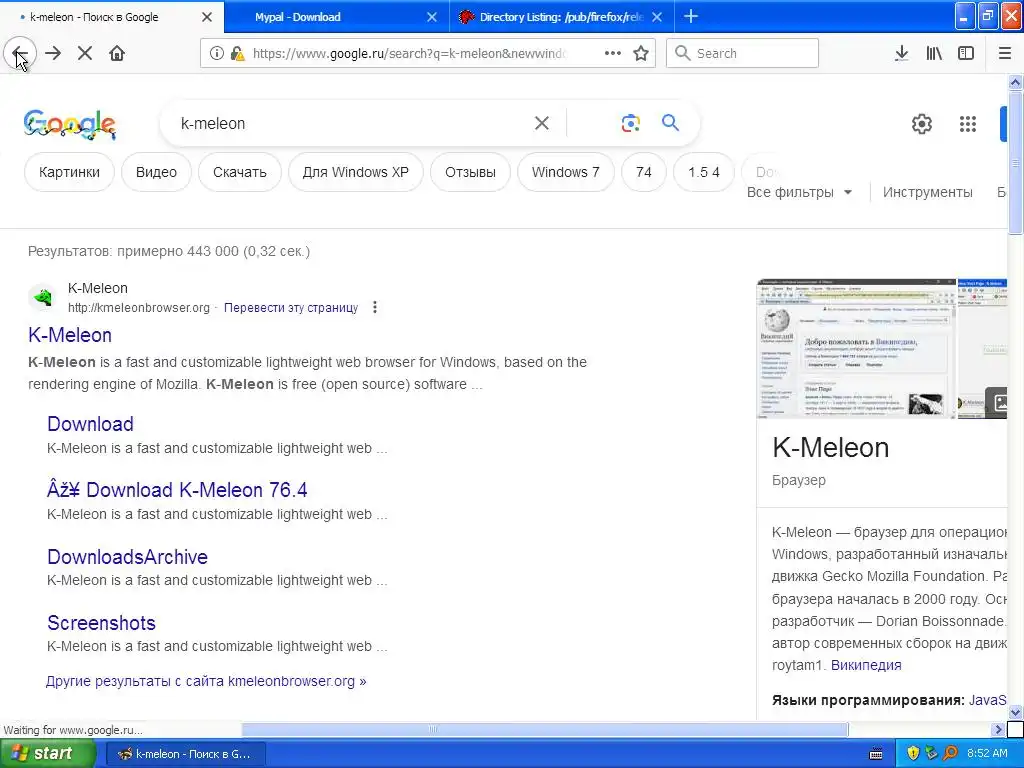Viewport: 1024px width, 768px height.
Task: Click Перевести эту страницу link
Action: pyautogui.click(x=291, y=308)
